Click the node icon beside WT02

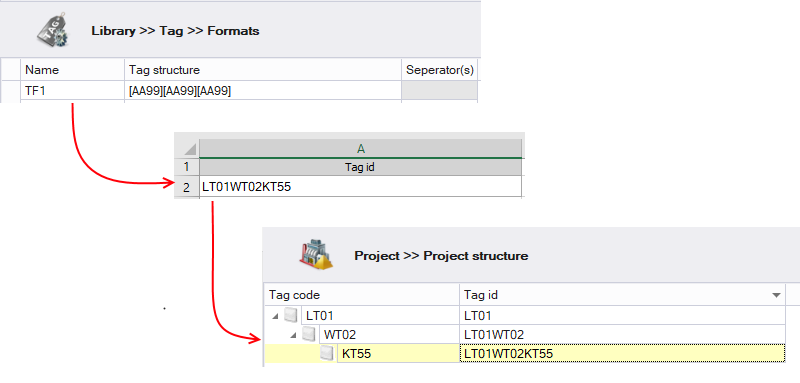click(308, 335)
